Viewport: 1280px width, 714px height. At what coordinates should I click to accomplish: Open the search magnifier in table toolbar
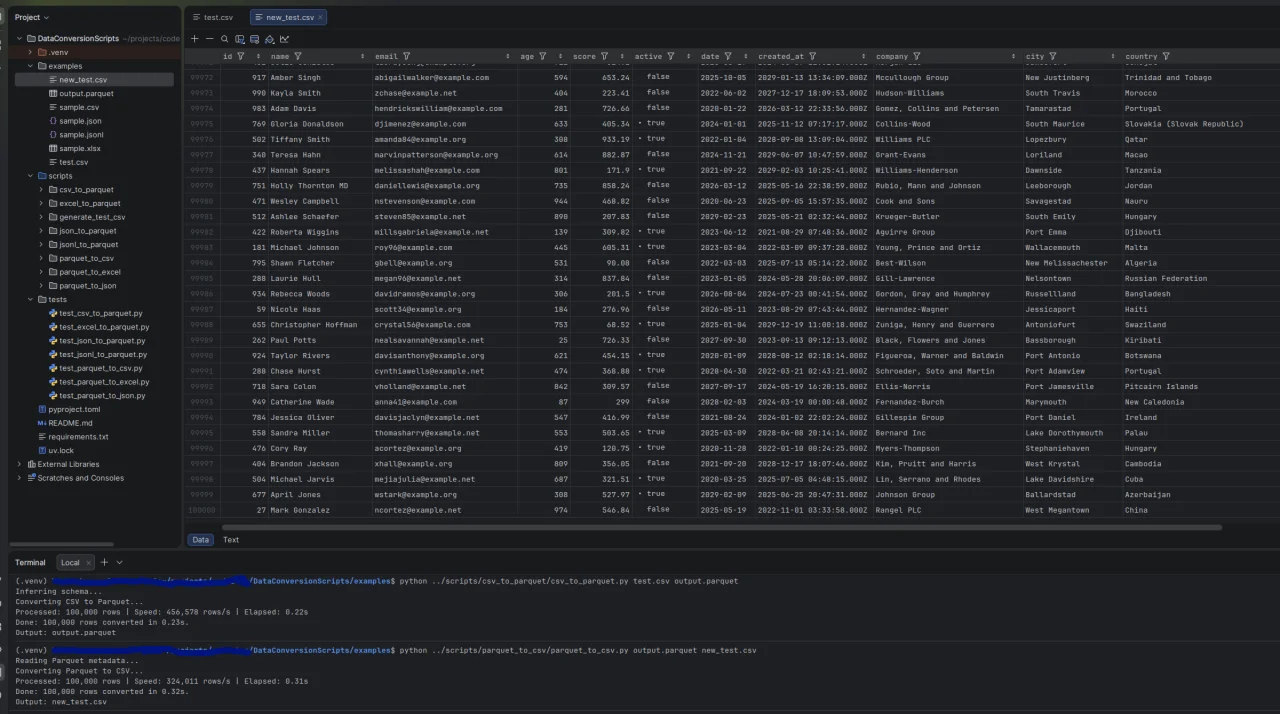[225, 39]
